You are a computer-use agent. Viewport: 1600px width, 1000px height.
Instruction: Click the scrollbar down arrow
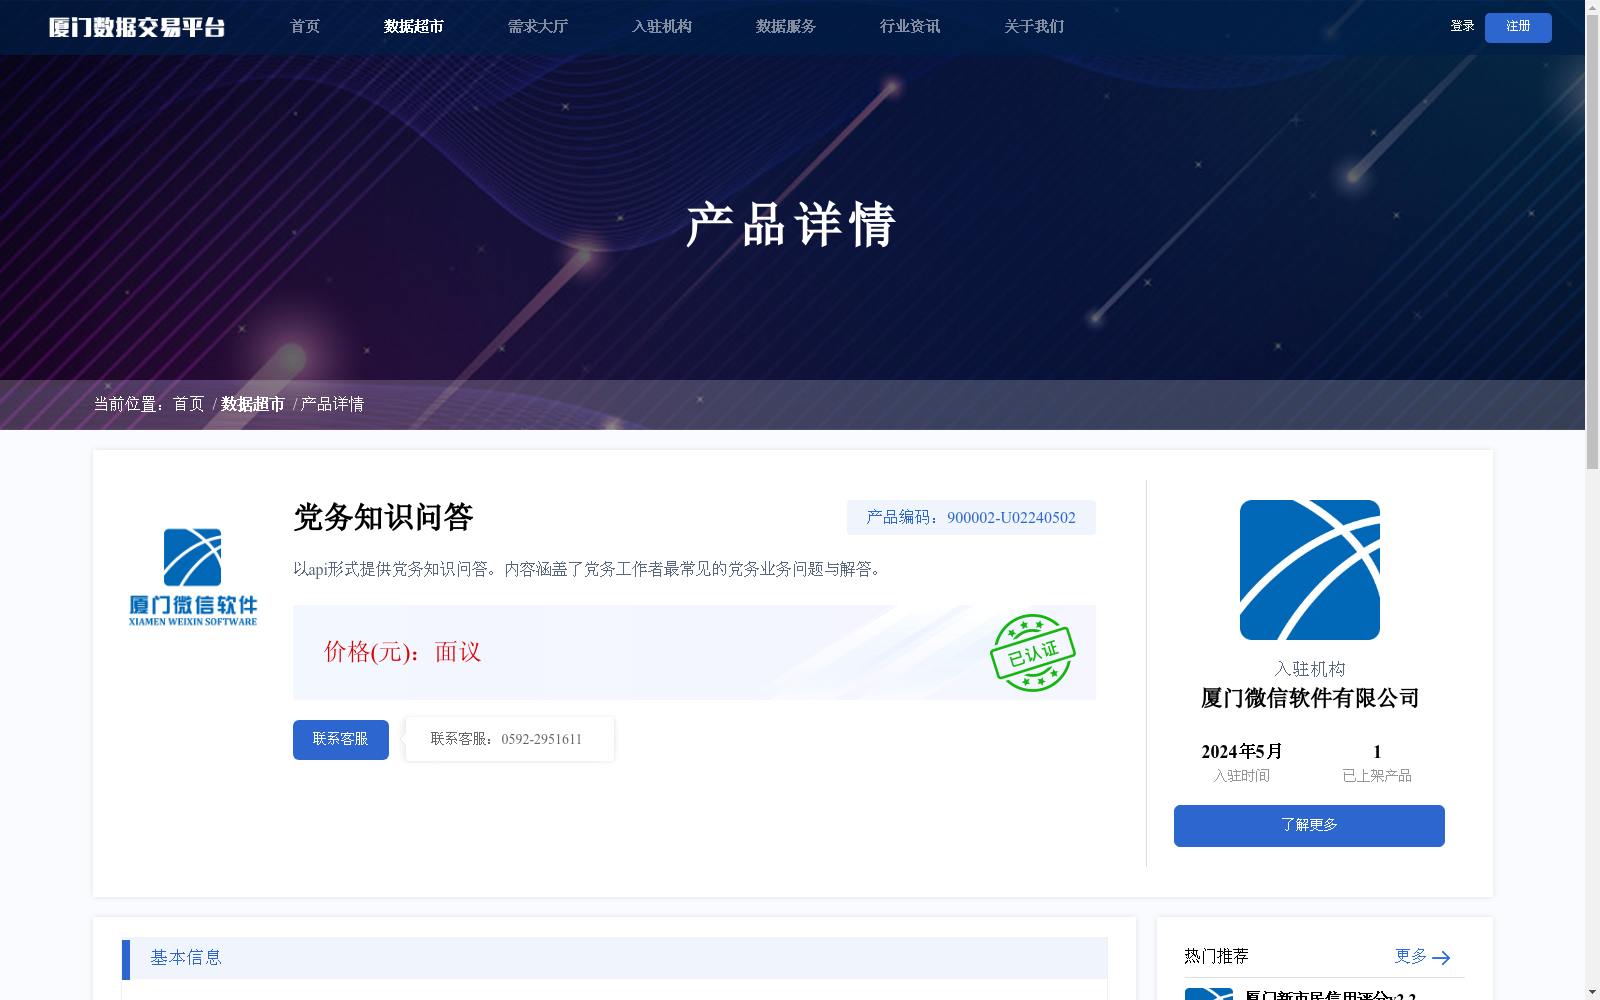point(1592,992)
